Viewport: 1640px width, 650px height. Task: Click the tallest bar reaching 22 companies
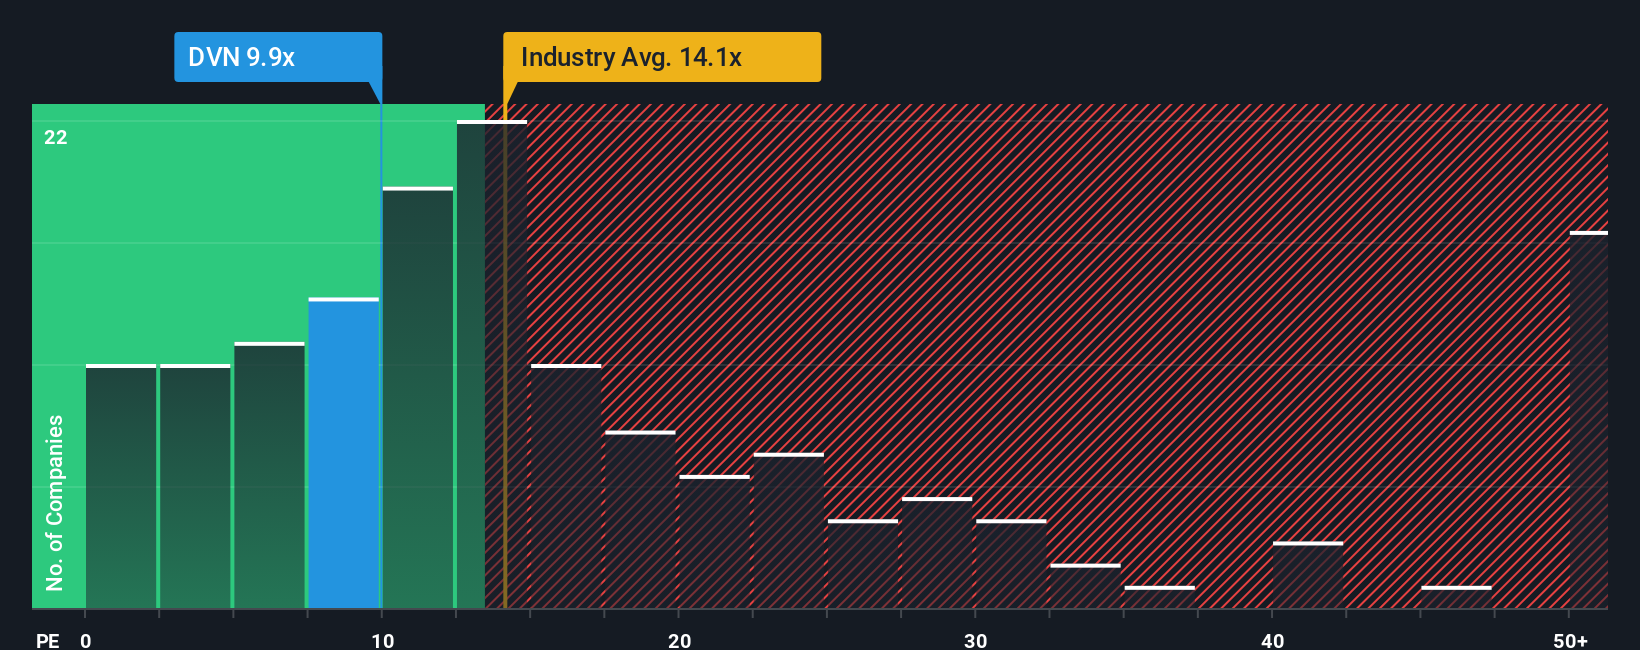tap(491, 365)
